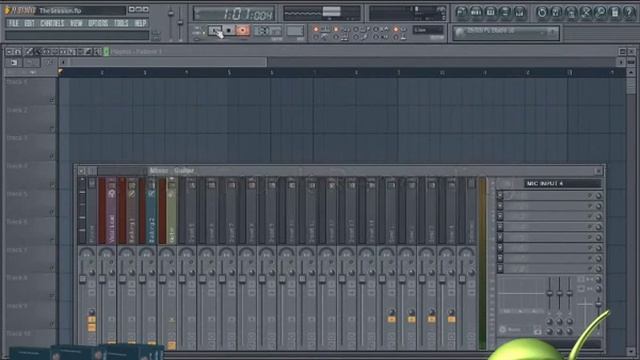The width and height of the screenshot is (640, 360).
Task: Click the question mark help icon
Action: coord(629,12)
